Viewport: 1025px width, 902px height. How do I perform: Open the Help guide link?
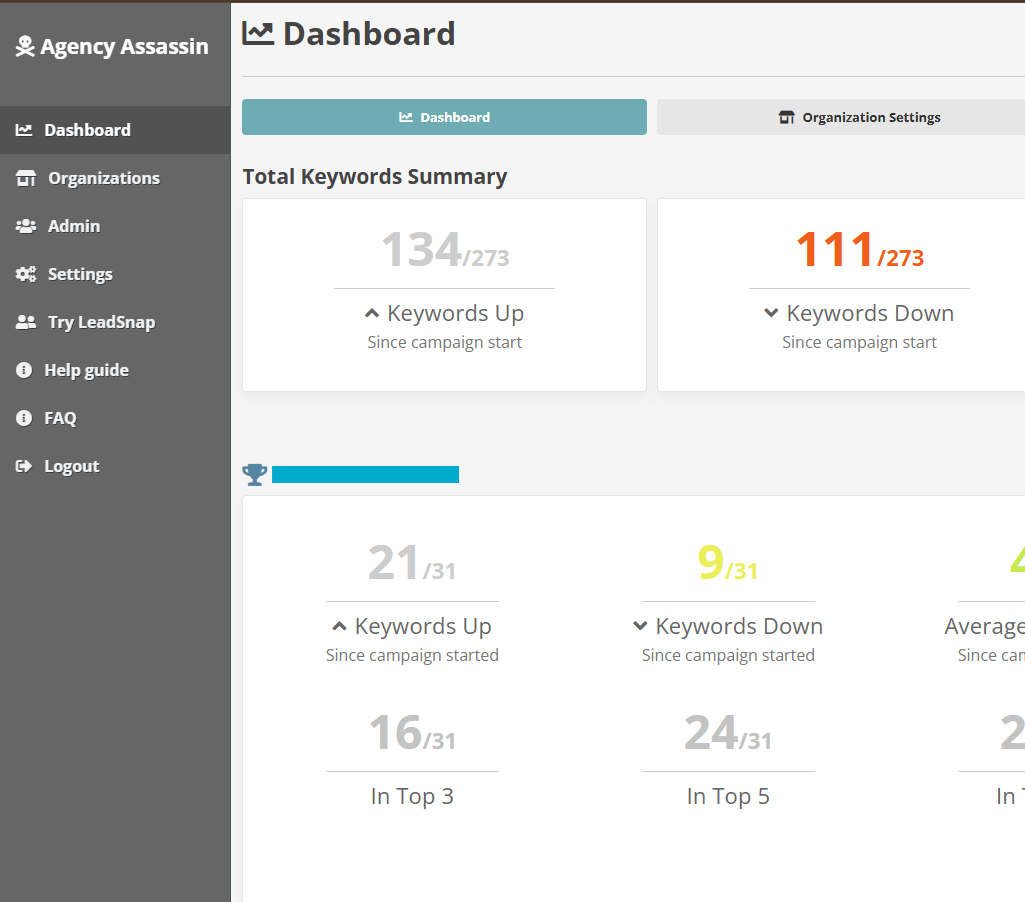click(86, 370)
